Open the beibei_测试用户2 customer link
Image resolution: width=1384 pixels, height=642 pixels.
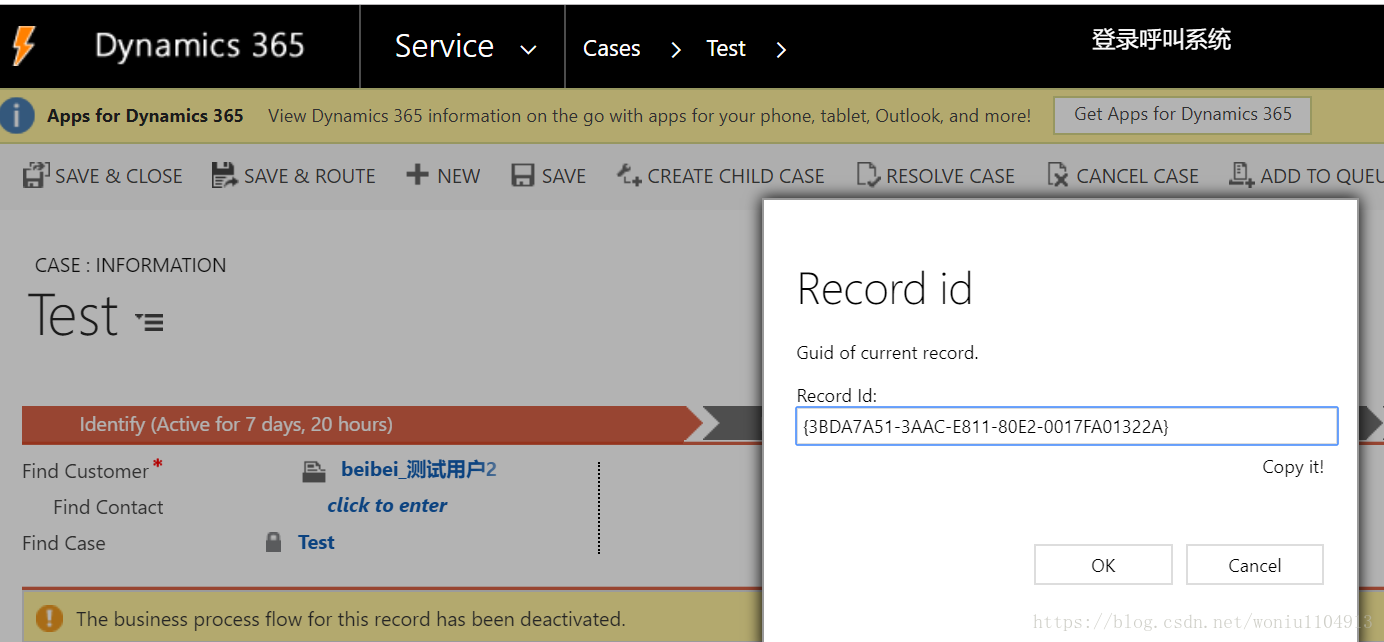[419, 469]
